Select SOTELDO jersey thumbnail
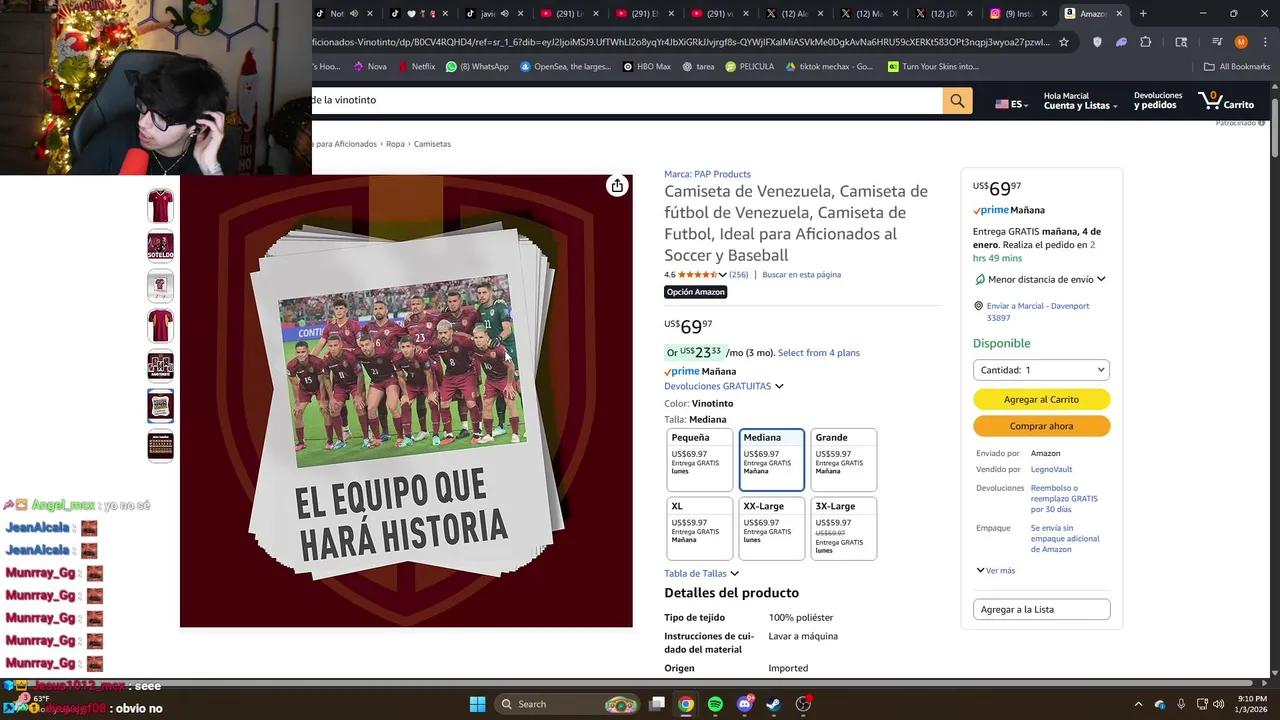This screenshot has height=720, width=1280. (x=160, y=246)
